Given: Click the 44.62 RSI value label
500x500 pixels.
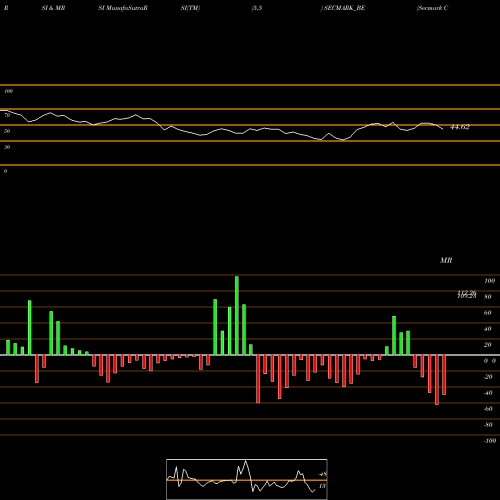Looking at the screenshot, I should pyautogui.click(x=460, y=127).
